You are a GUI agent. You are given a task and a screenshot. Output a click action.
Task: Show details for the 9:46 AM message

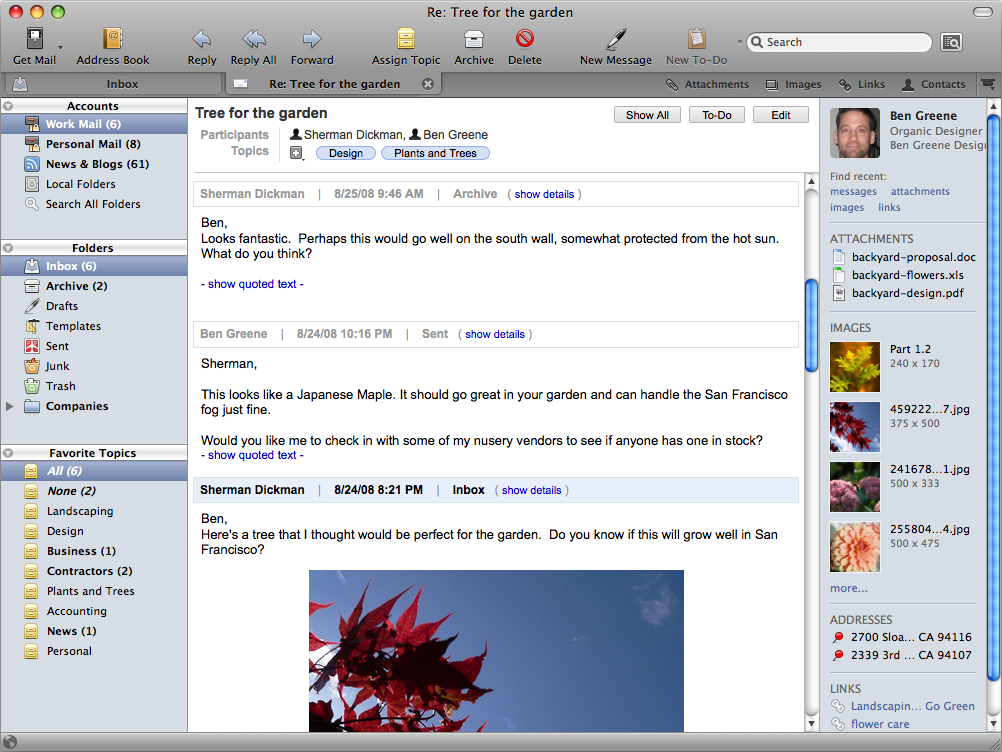click(544, 194)
